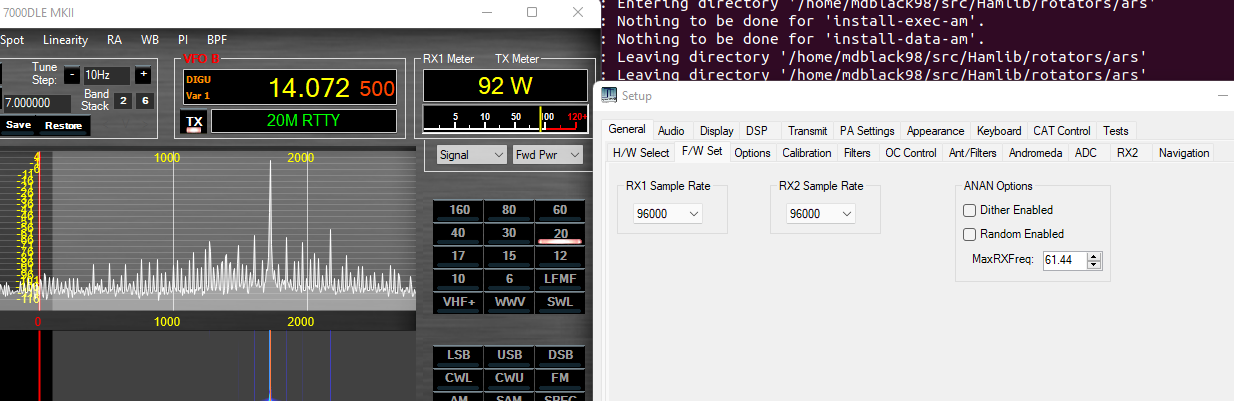This screenshot has width=1234, height=401.
Task: Click band stack button 2
Action: pos(122,100)
